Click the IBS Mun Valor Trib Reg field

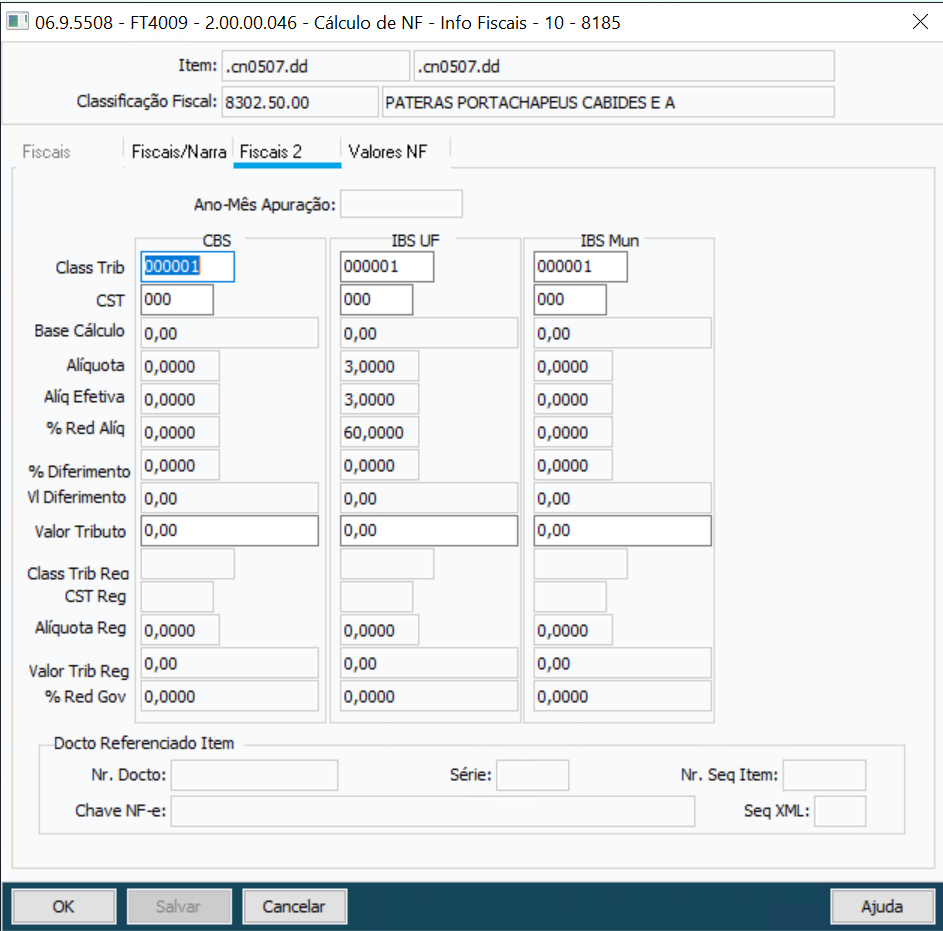pyautogui.click(x=622, y=663)
